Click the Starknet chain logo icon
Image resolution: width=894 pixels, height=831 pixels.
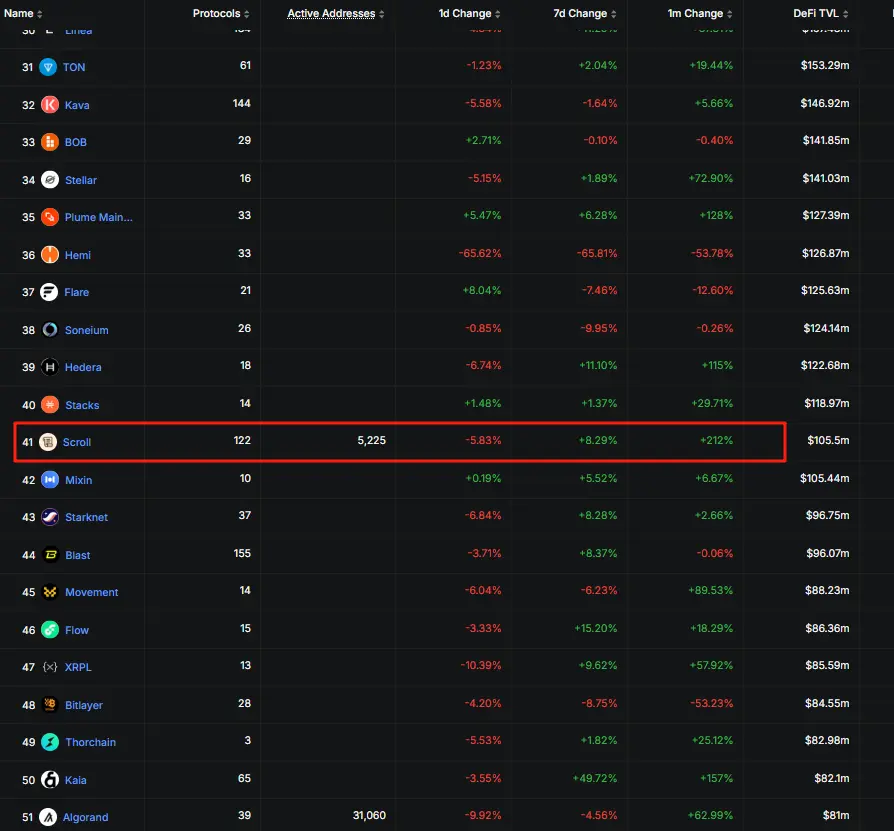(x=50, y=518)
